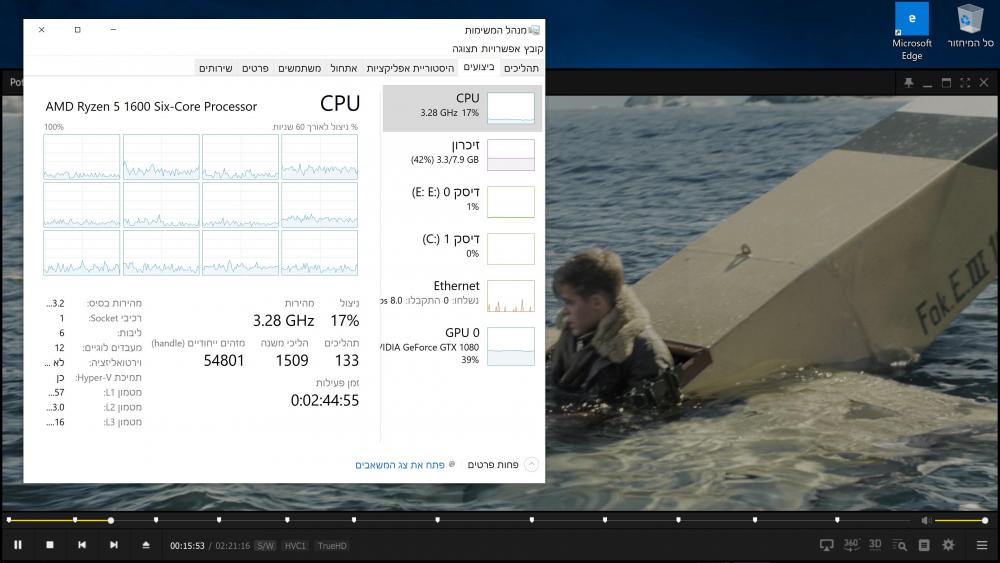Click the eject/open file icon
Image resolution: width=1000 pixels, height=563 pixels.
[x=145, y=545]
